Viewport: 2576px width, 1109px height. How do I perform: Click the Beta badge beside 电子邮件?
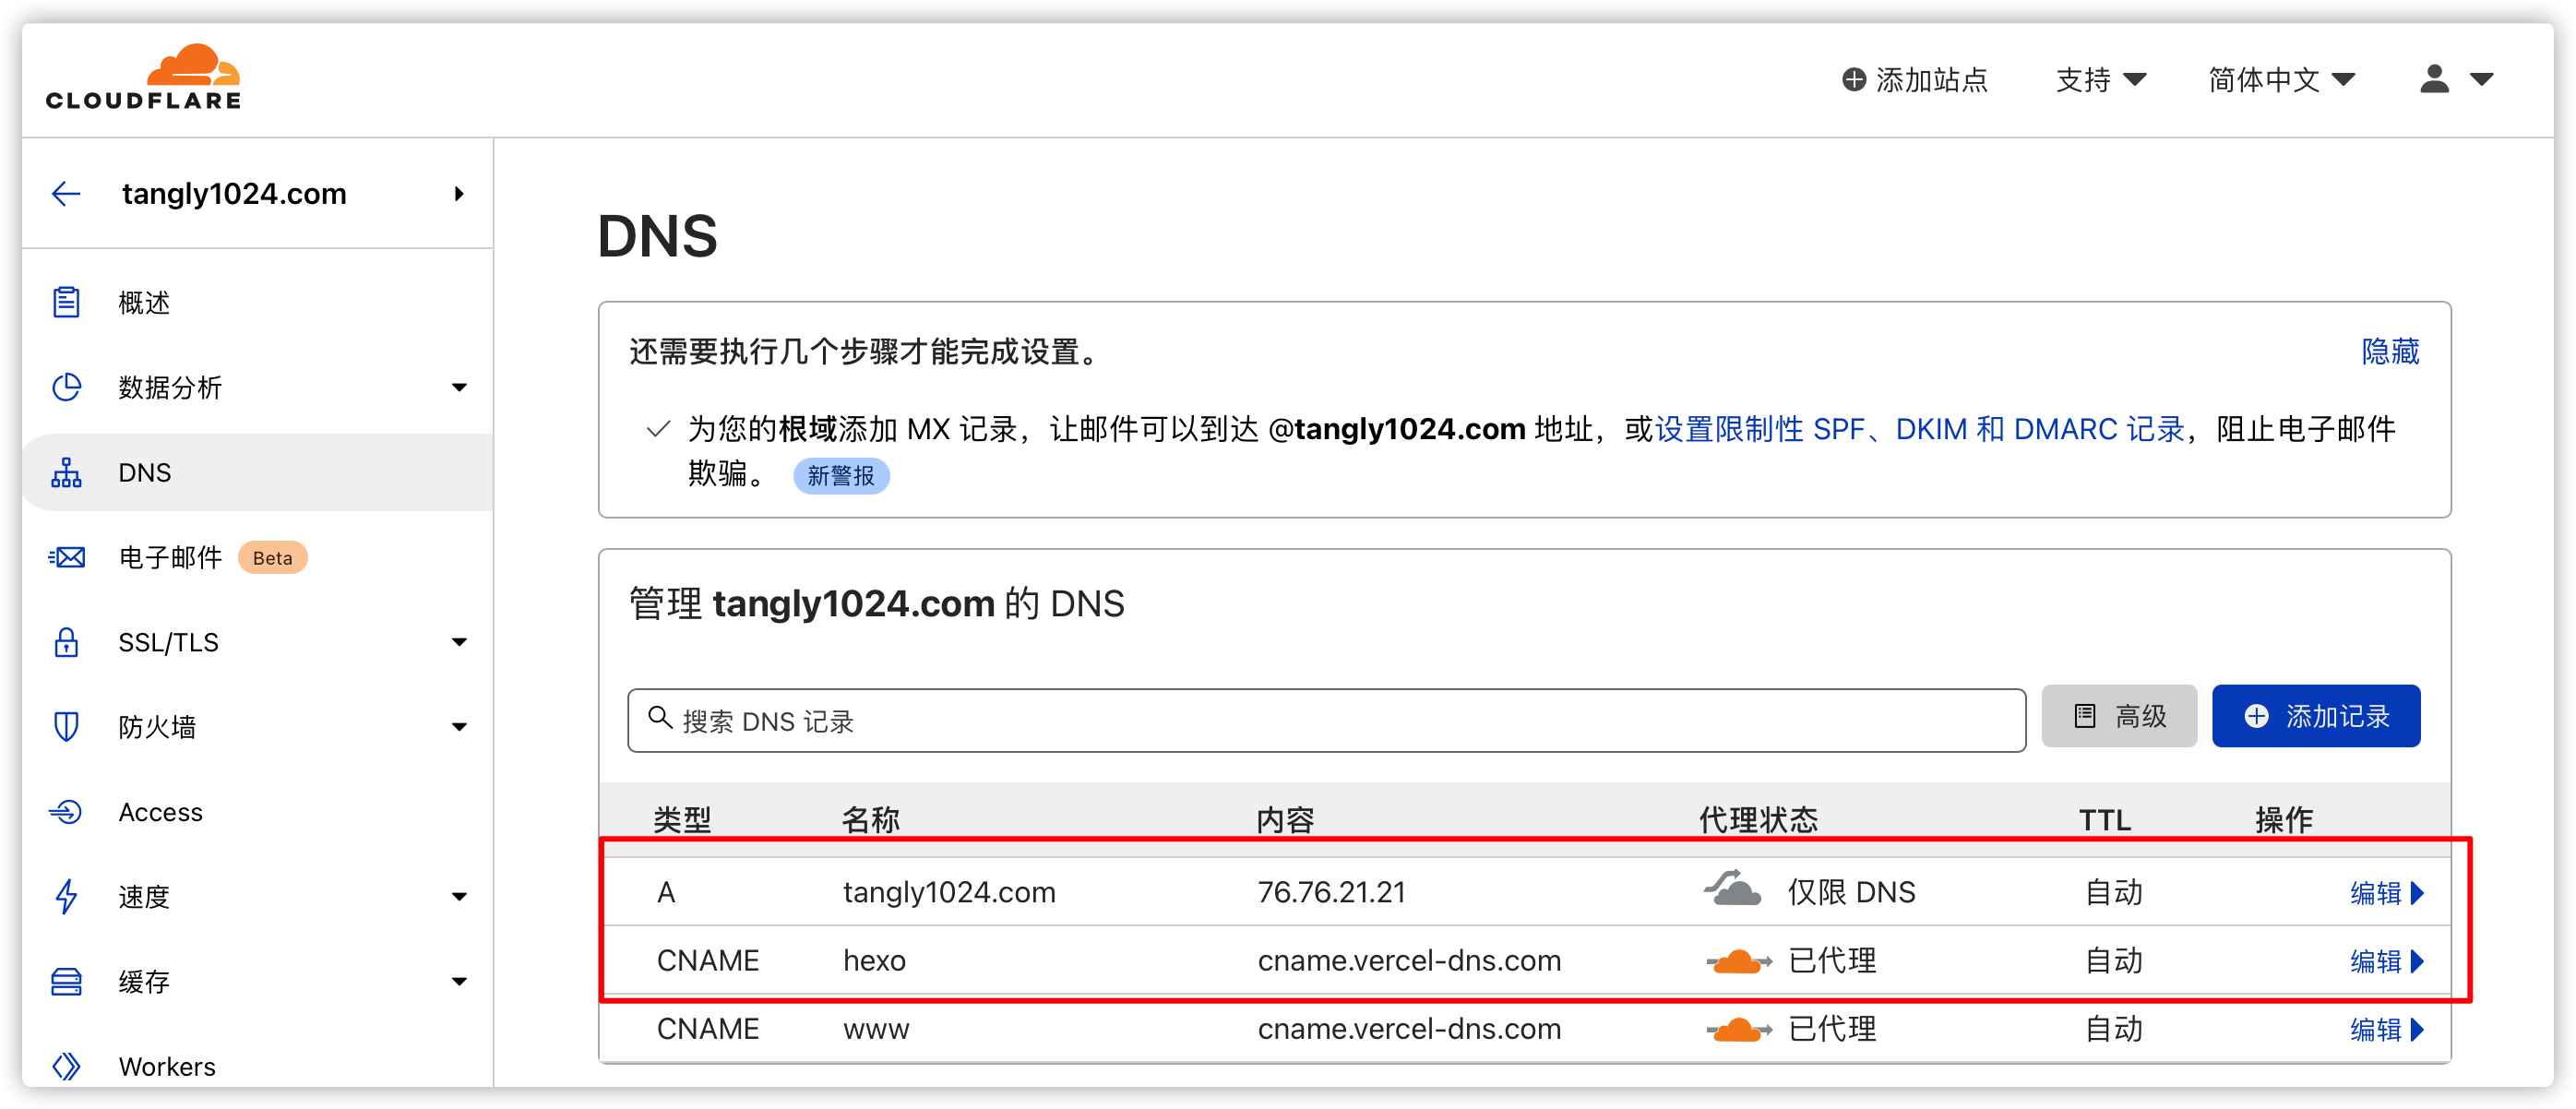coord(272,558)
